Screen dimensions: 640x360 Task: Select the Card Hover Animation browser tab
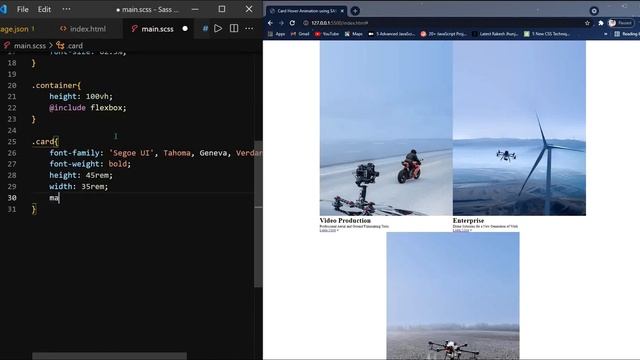(x=306, y=11)
